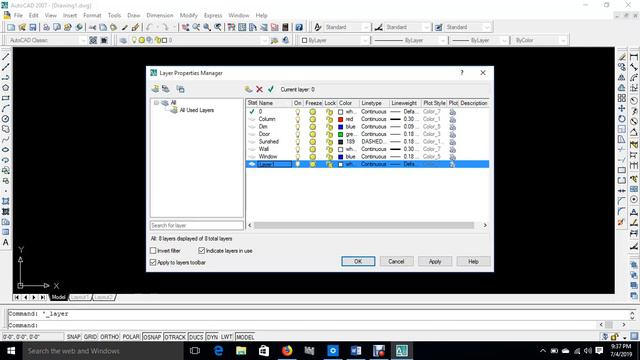Viewport: 640px width, 360px height.
Task: Collapse the All filter tree node
Action: pos(156,103)
